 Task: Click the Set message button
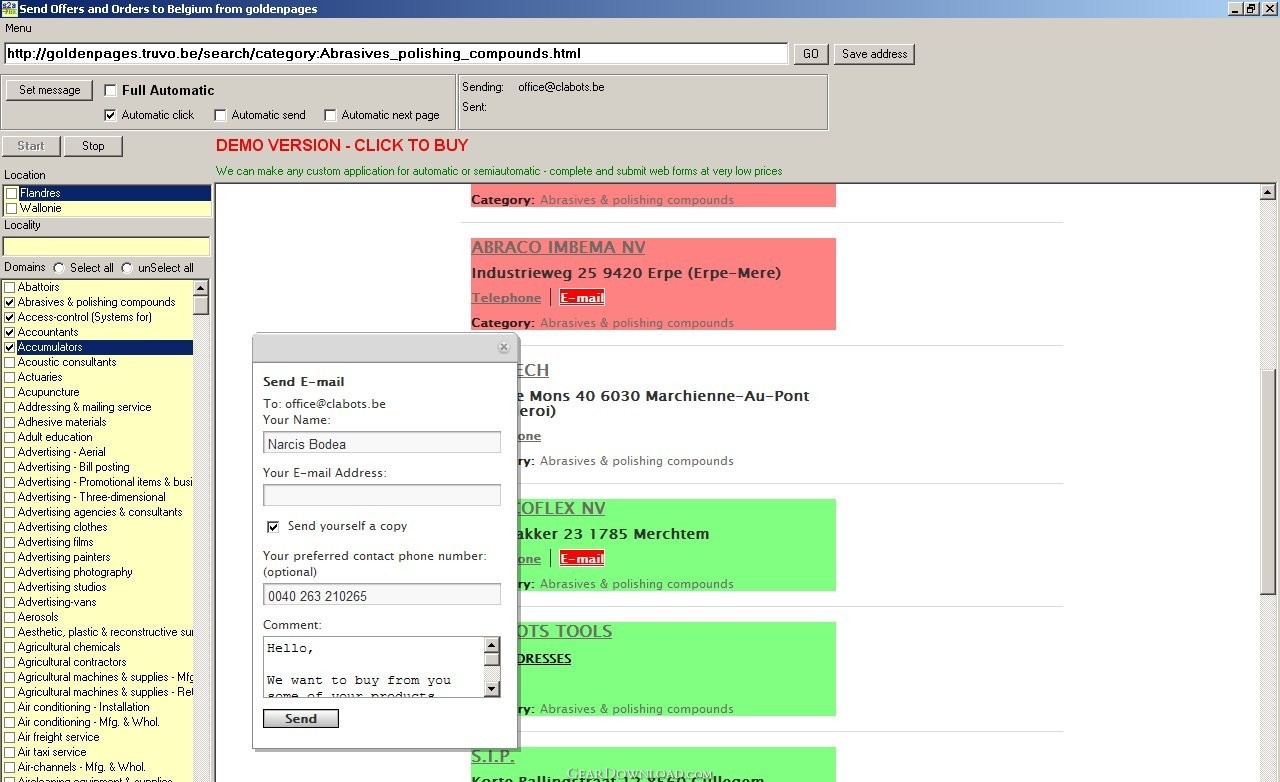point(49,90)
